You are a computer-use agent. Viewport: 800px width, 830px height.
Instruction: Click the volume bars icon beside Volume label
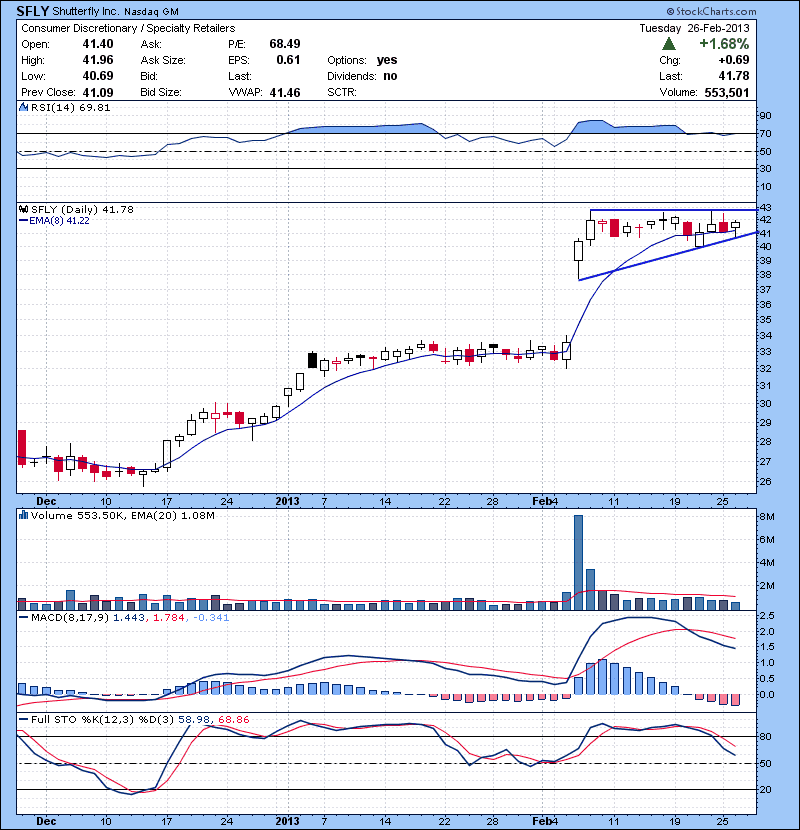[x=23, y=515]
